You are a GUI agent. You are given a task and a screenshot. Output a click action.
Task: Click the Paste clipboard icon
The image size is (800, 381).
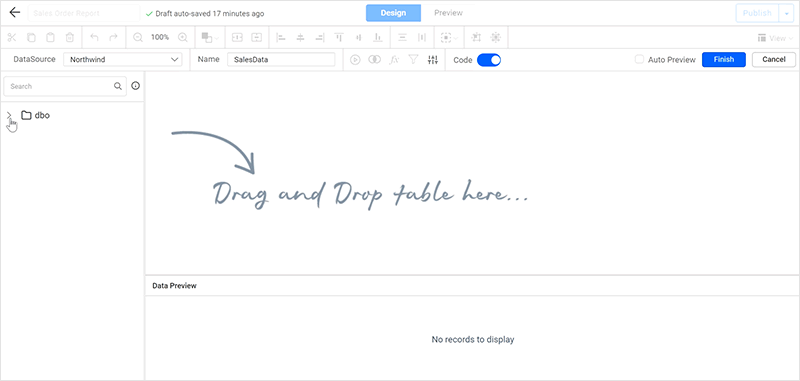(x=51, y=37)
